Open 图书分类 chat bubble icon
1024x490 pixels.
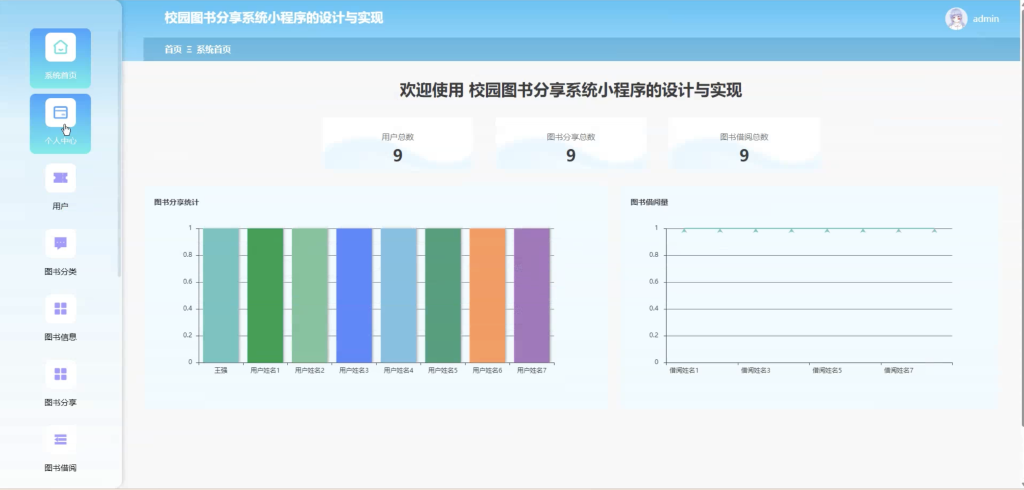point(60,243)
